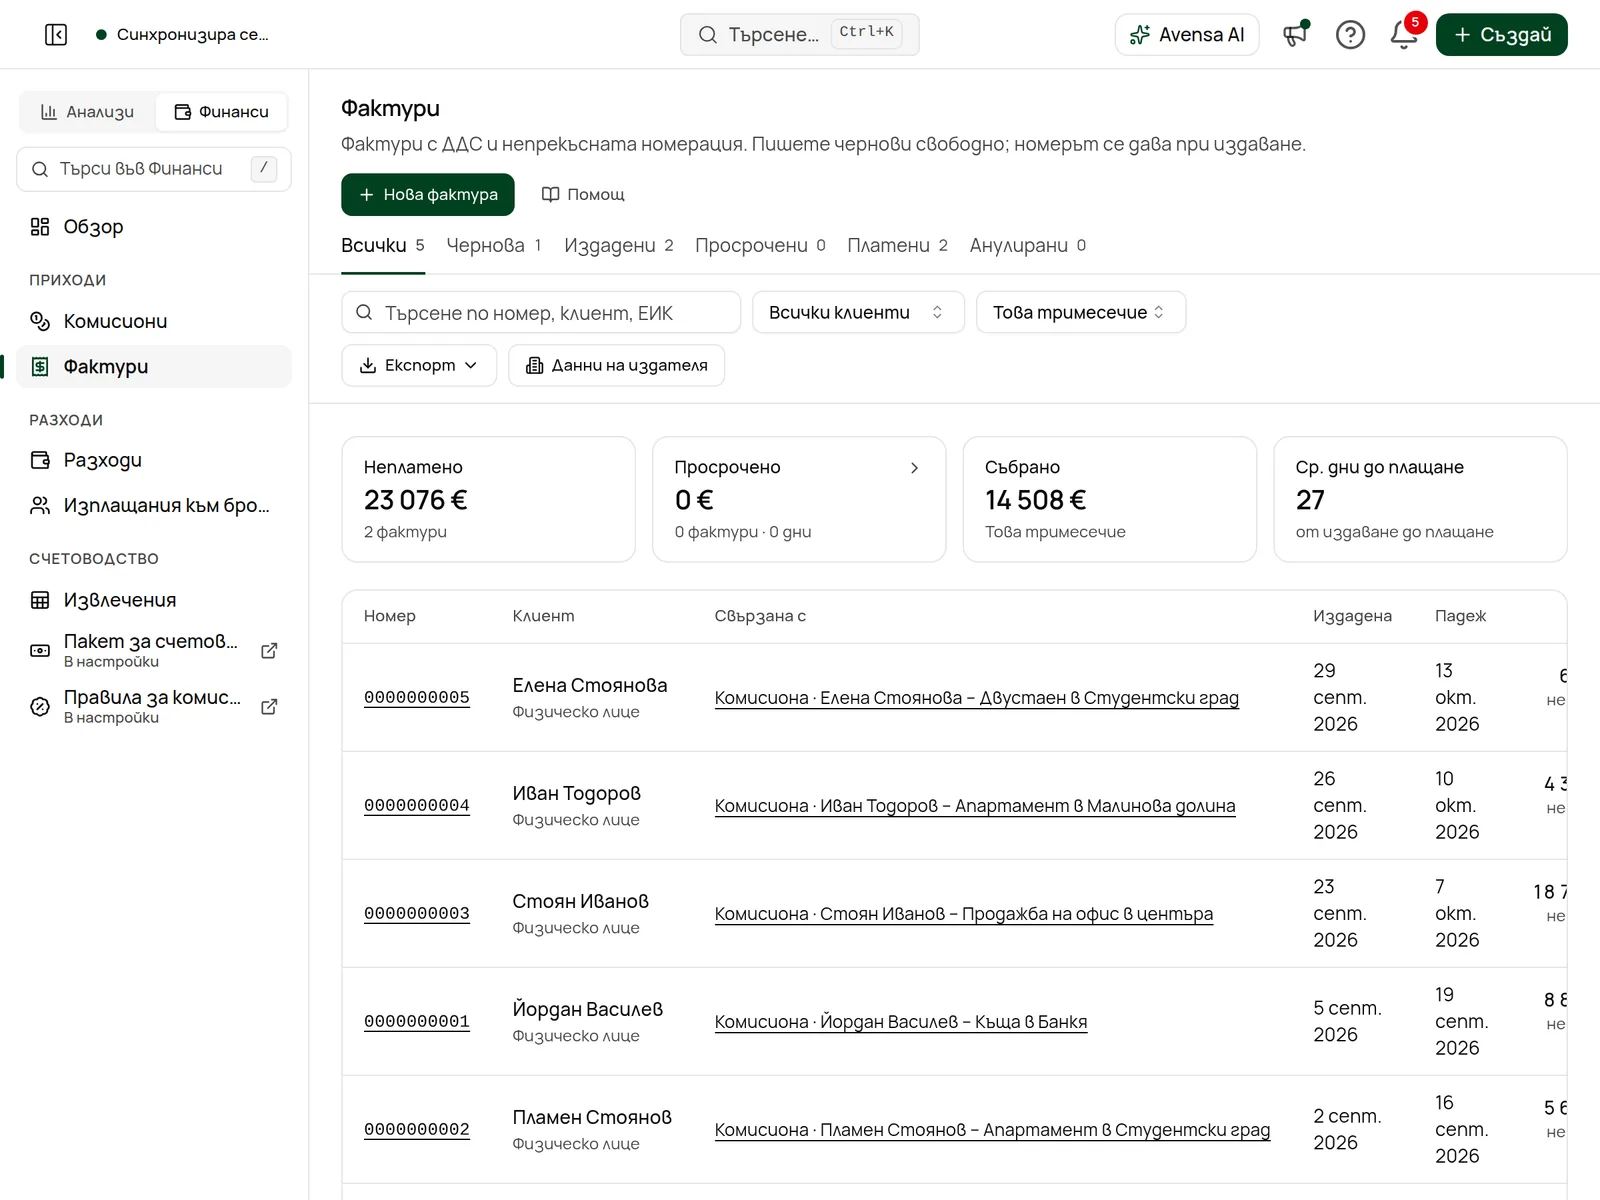Open Обзор in sidebar
This screenshot has height=1200, width=1600.
154,227
